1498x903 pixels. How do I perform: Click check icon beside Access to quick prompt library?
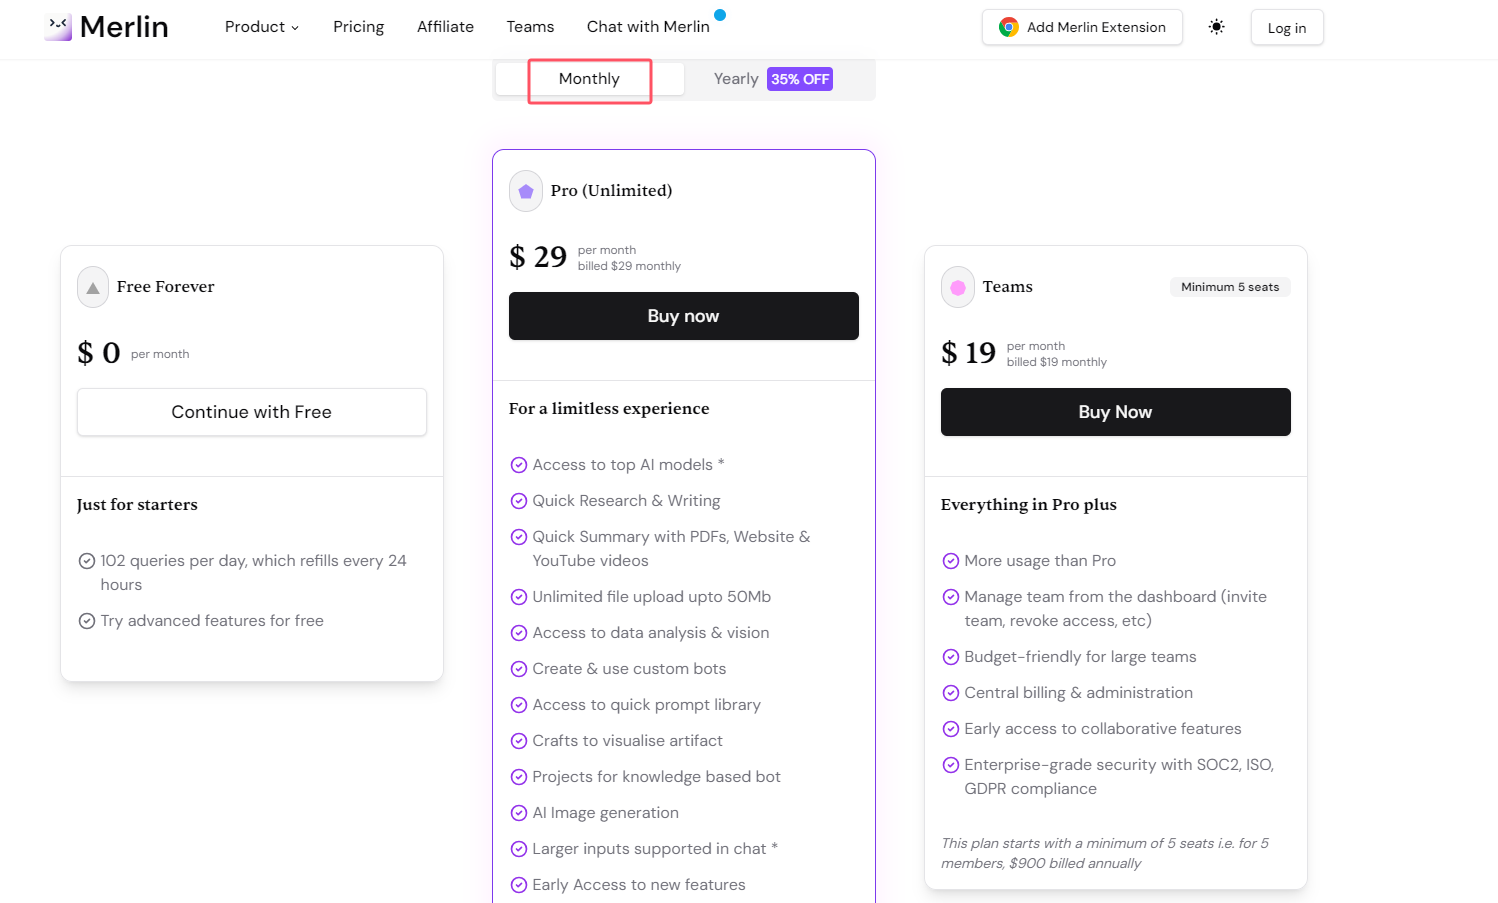pos(519,705)
